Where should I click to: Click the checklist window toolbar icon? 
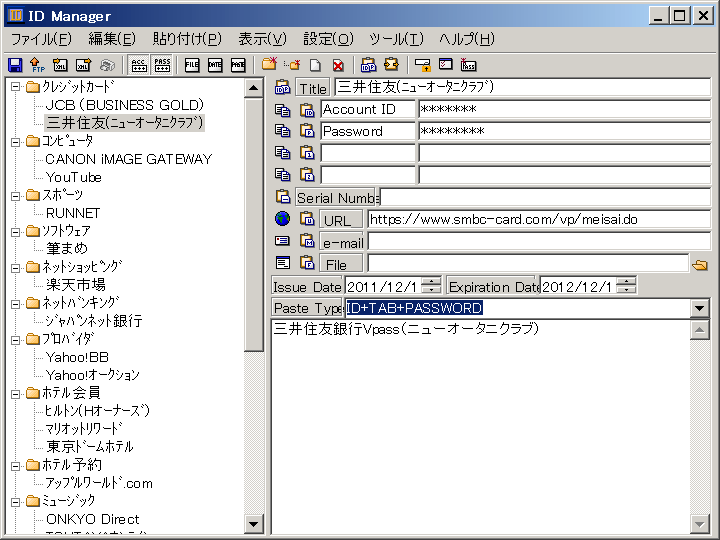pyautogui.click(x=445, y=64)
